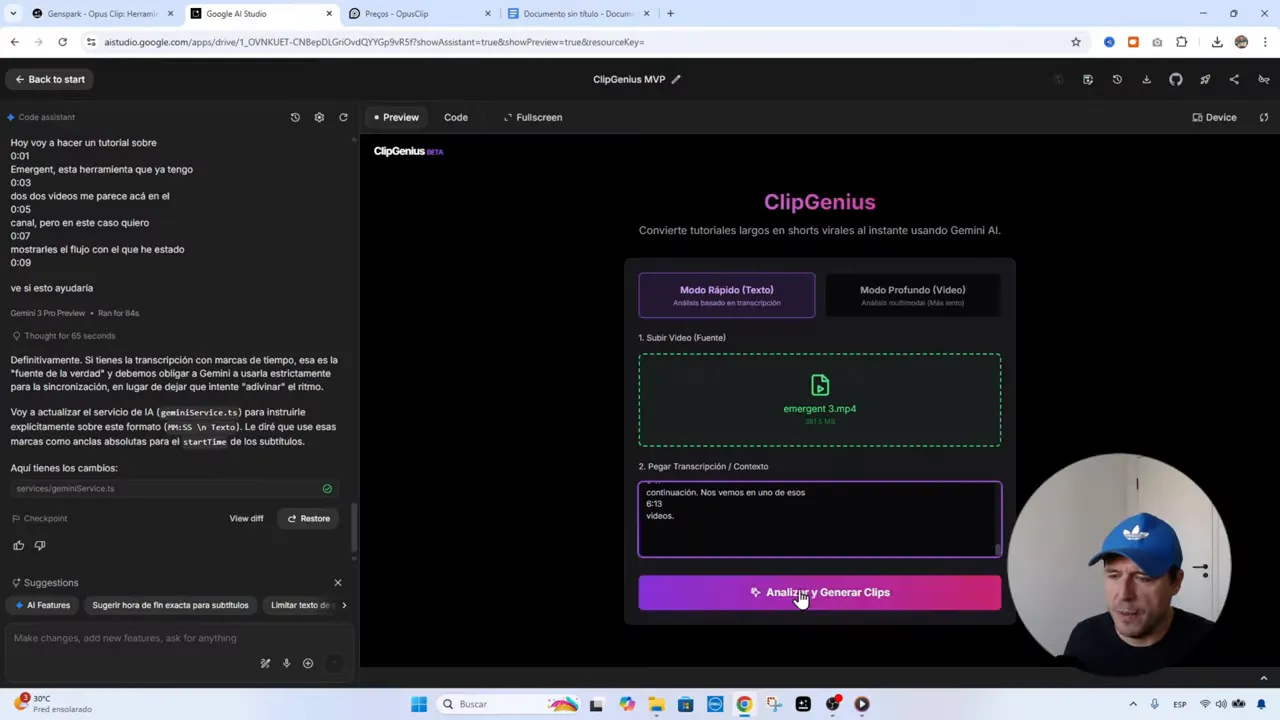Click the Analizar y Generar Clips button
This screenshot has width=1280, height=720.
click(819, 592)
